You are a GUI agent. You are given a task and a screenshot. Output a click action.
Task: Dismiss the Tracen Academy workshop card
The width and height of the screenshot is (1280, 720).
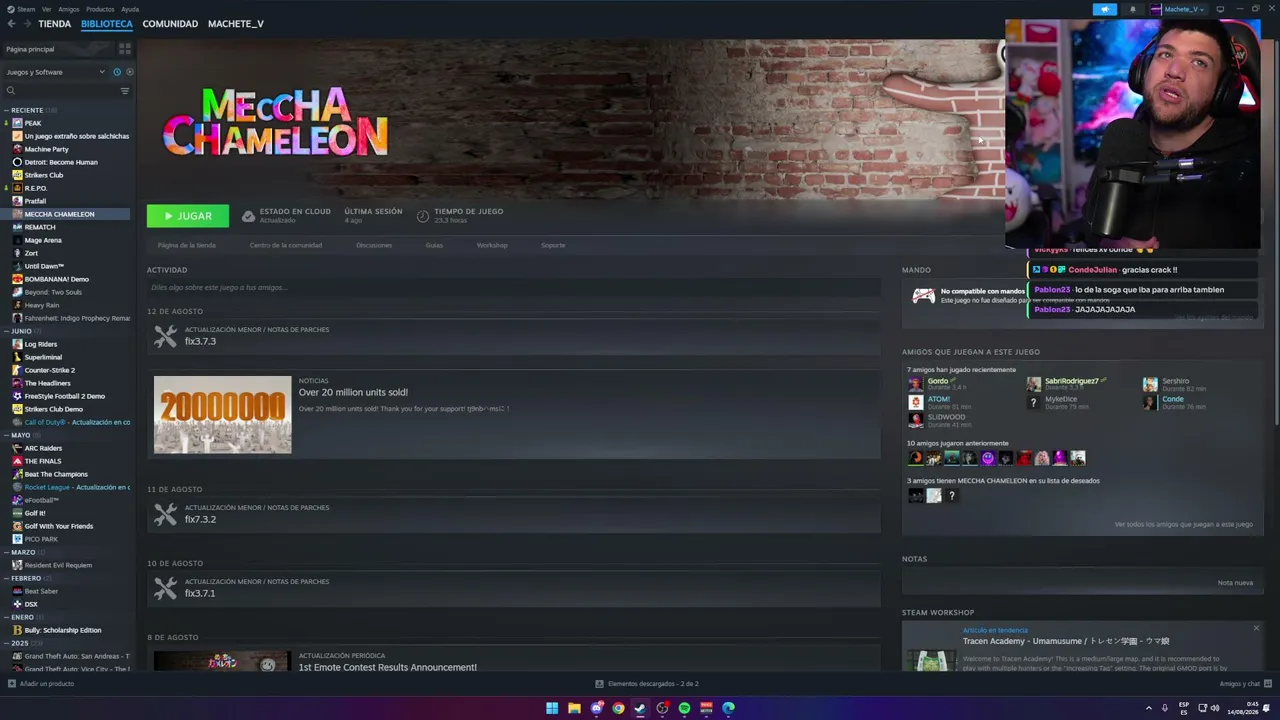pyautogui.click(x=1256, y=628)
